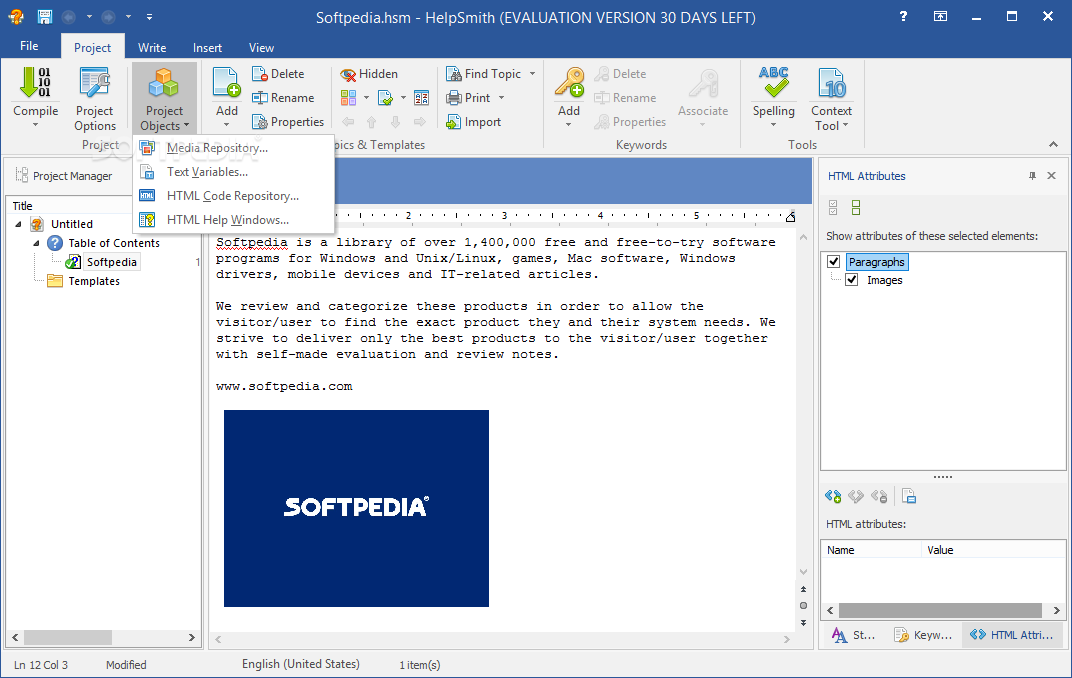The image size is (1072, 678).
Task: Open HTML Code Repository entry
Action: 233,195
